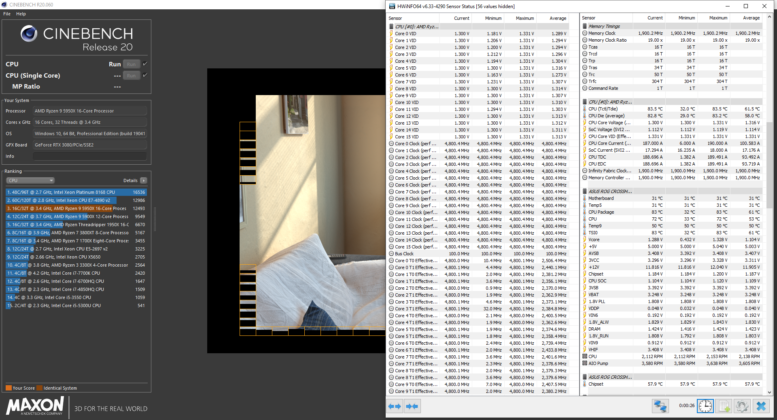This screenshot has height=420, width=777.
Task: Select the CPU Package temperature row
Action: tap(672, 212)
